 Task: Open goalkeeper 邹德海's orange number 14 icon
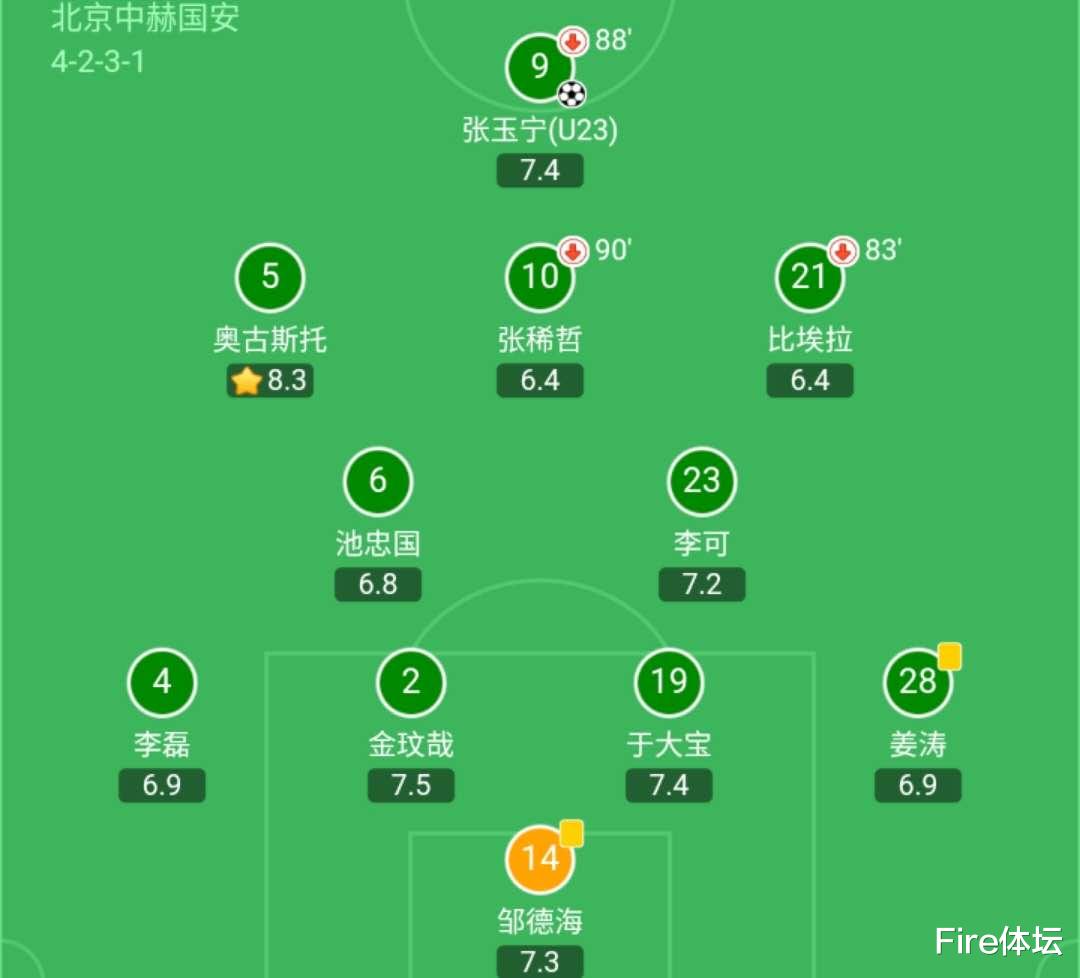click(x=540, y=859)
